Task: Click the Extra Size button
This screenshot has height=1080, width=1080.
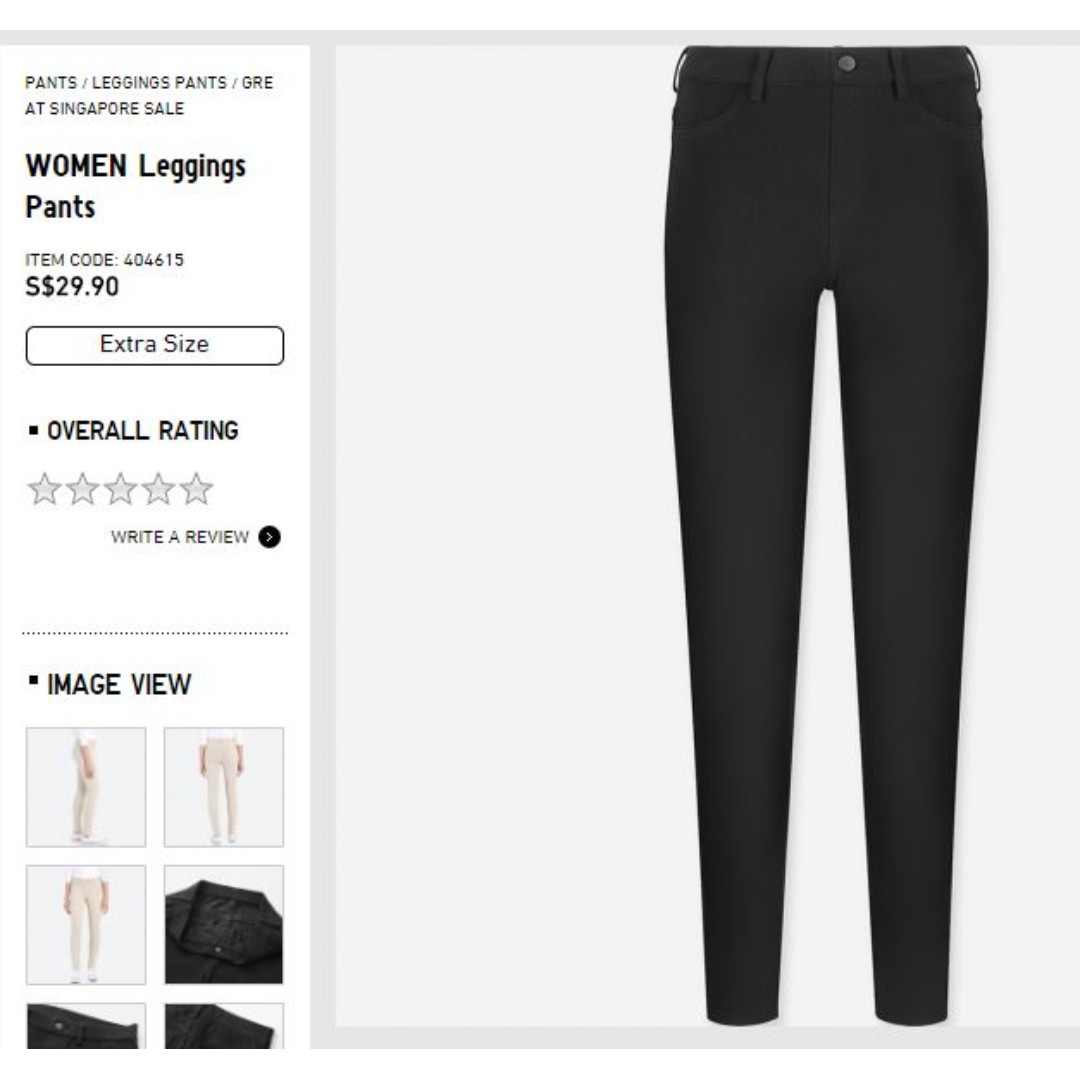Action: coord(155,345)
